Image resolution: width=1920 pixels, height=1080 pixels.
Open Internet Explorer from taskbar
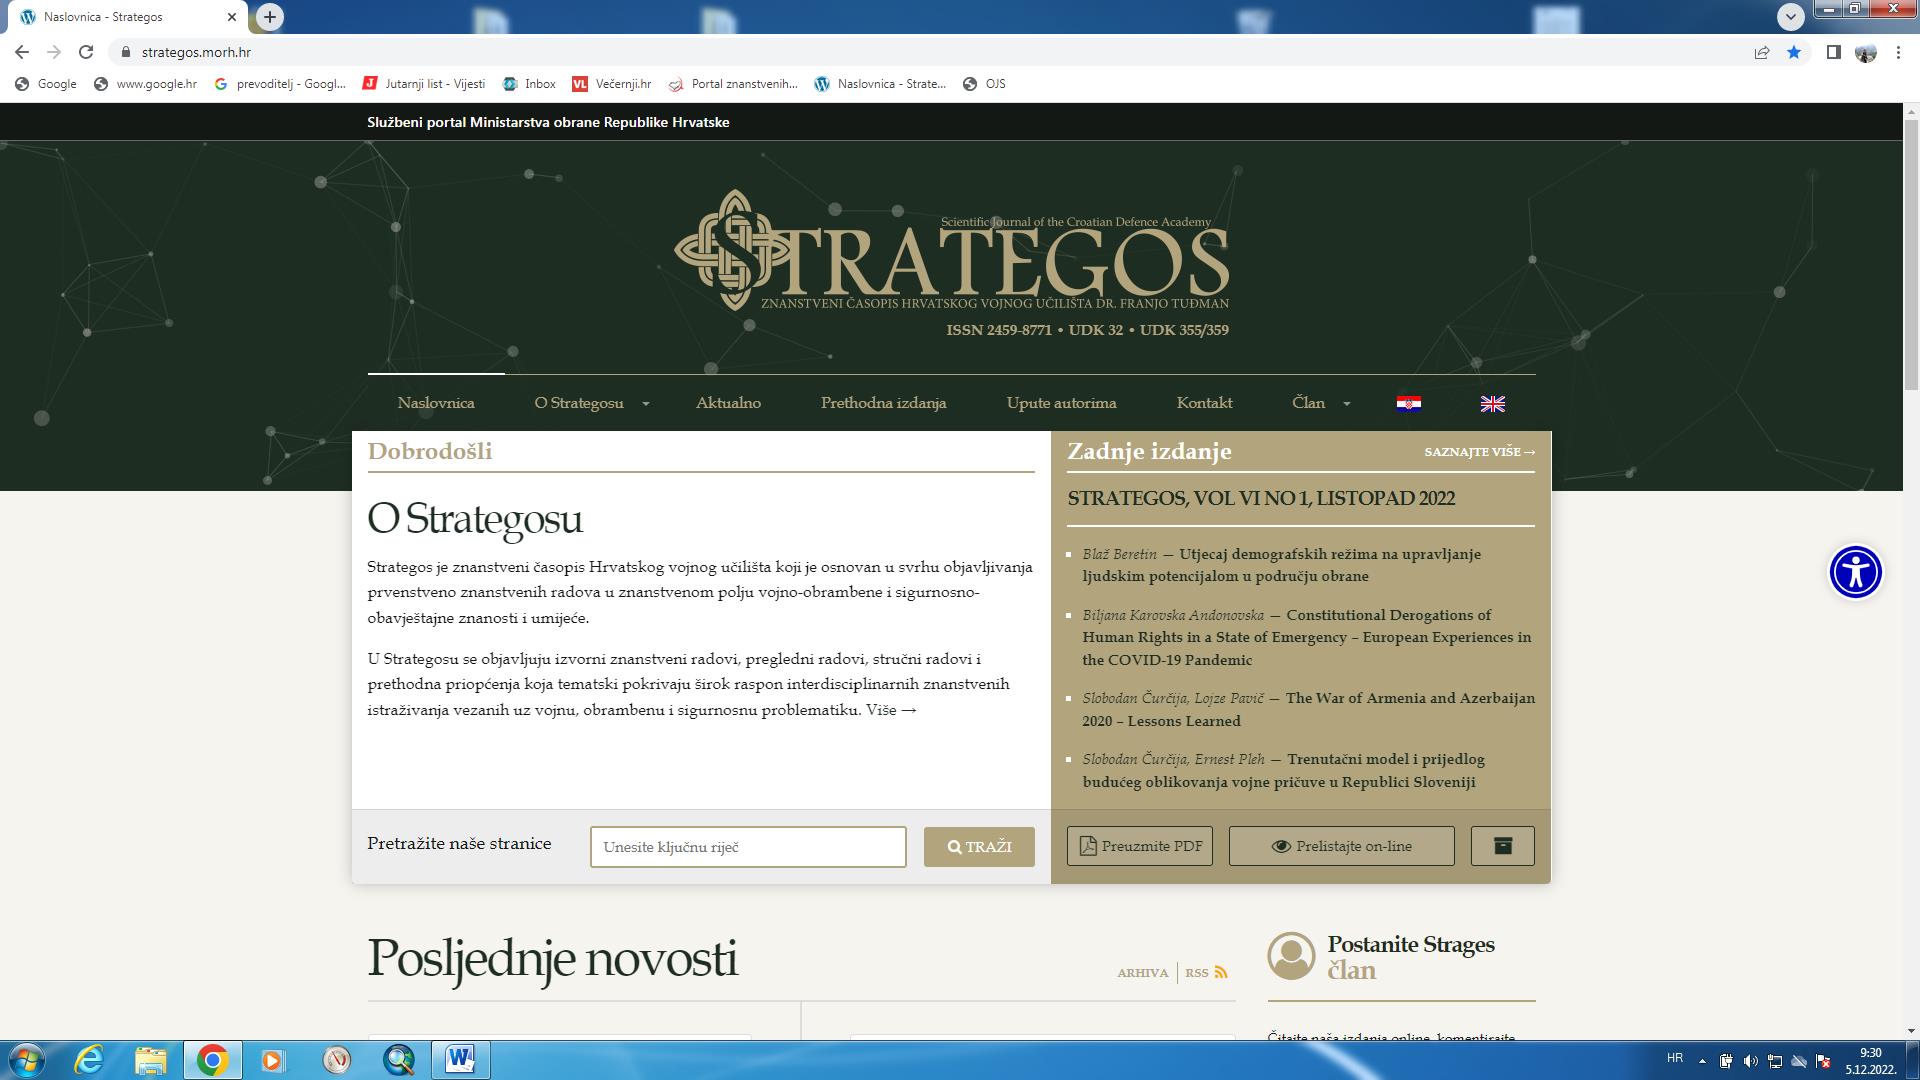click(90, 1060)
